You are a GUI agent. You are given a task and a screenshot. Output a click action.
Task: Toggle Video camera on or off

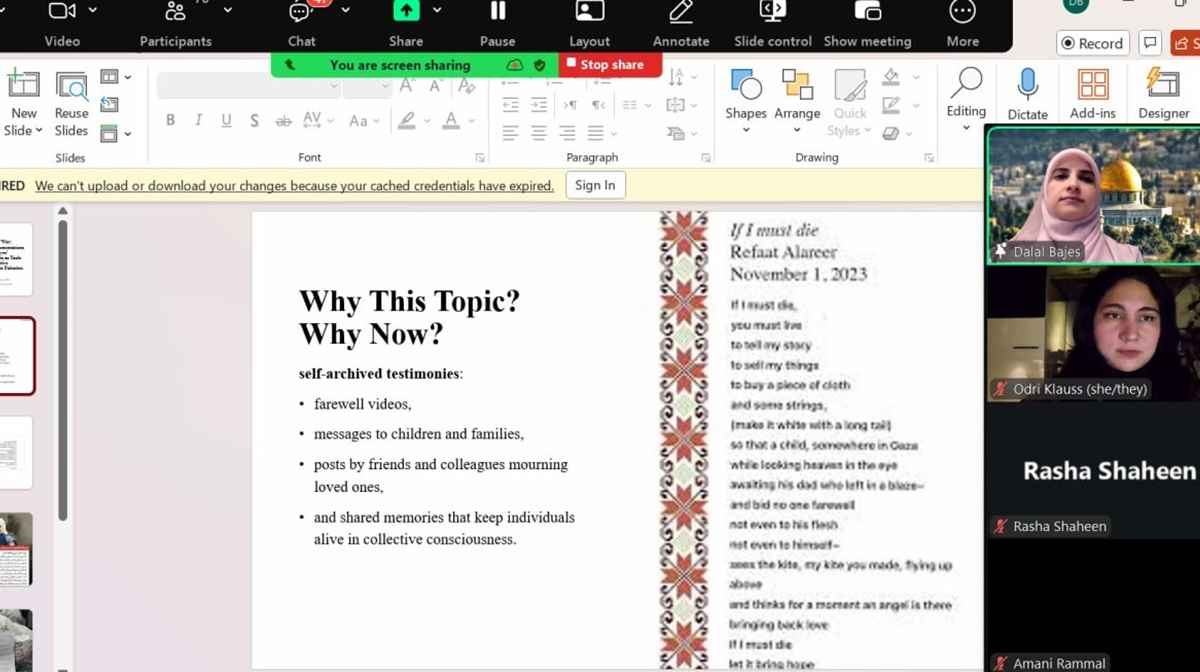click(62, 14)
